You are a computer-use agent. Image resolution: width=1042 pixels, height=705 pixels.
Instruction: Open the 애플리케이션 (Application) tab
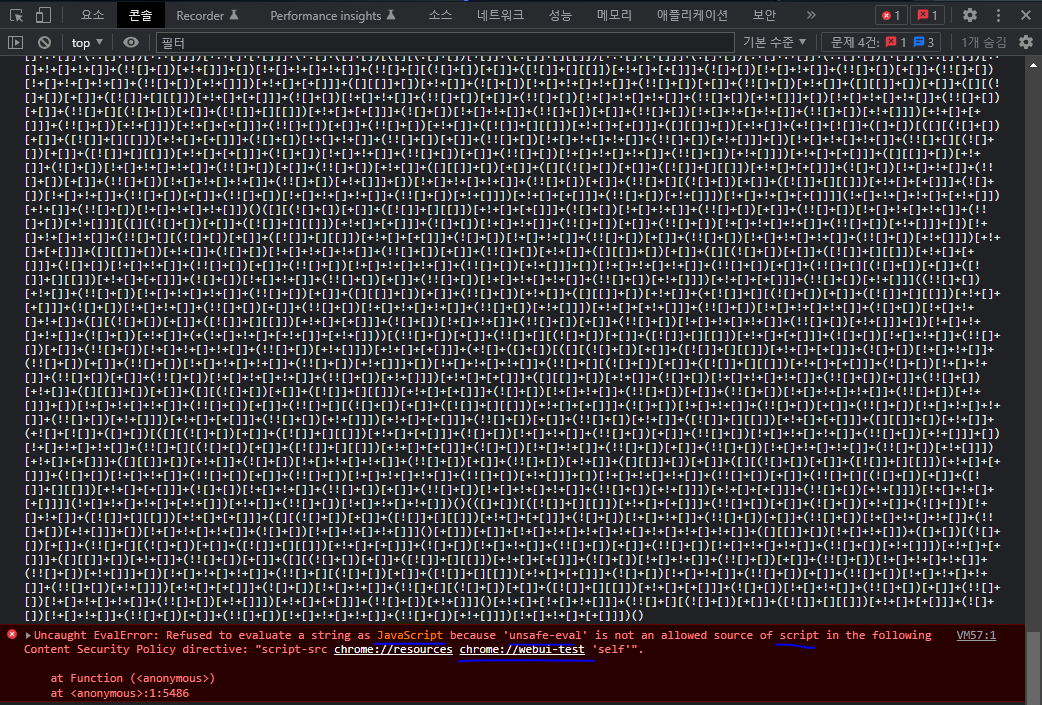click(692, 15)
